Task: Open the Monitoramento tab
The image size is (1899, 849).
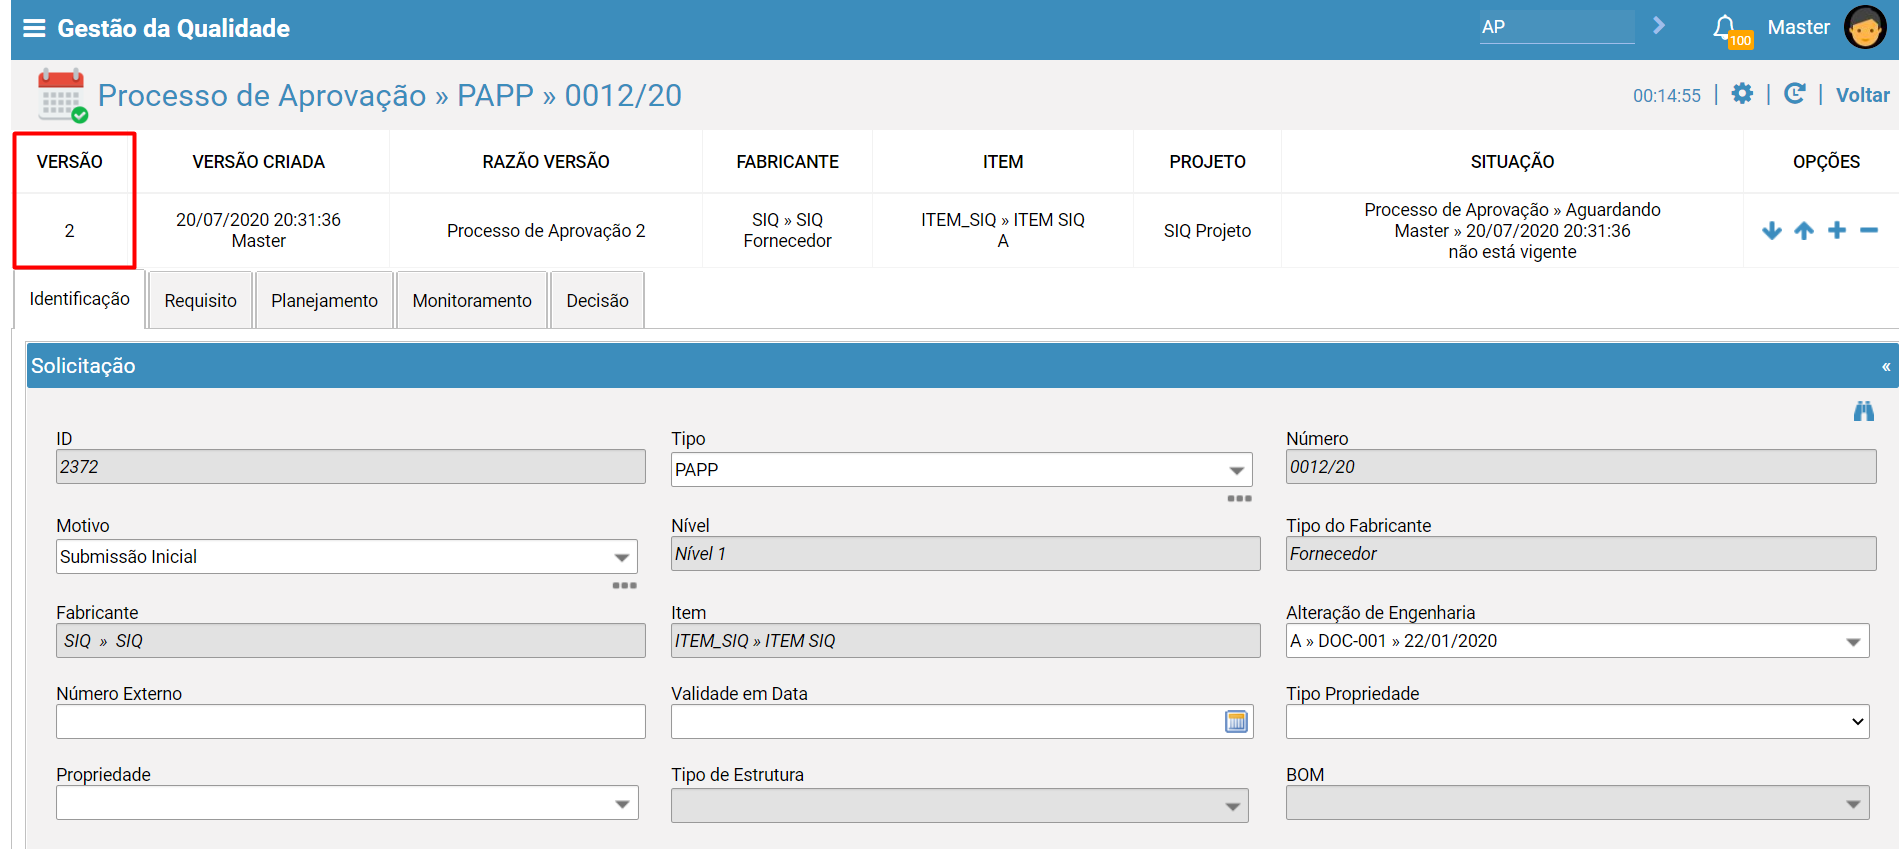Action: (472, 301)
